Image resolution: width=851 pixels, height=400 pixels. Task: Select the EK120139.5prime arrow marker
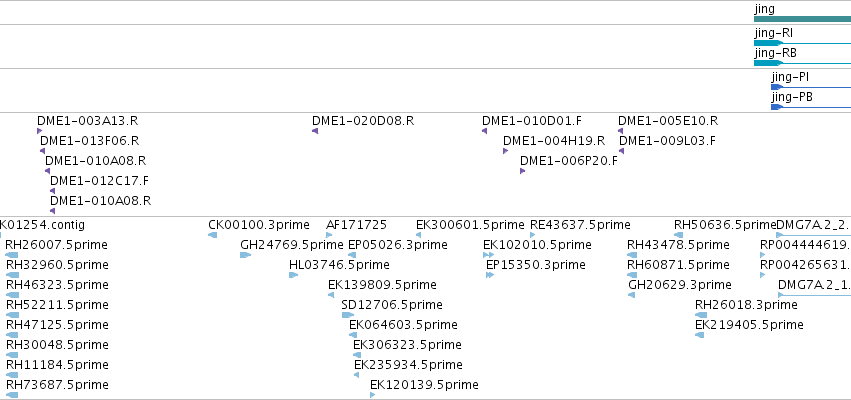pos(372,395)
